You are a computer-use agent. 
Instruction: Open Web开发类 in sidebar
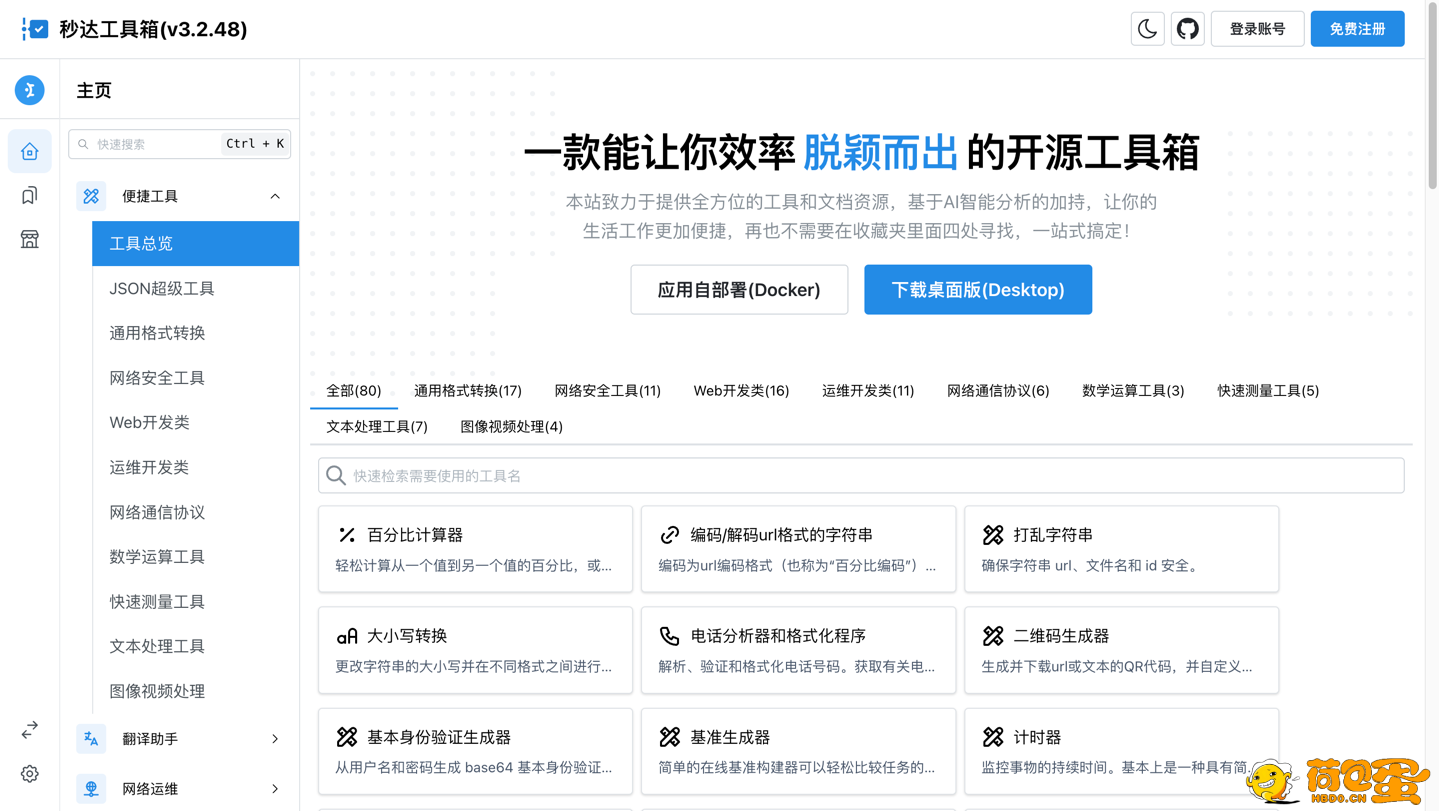tap(196, 423)
